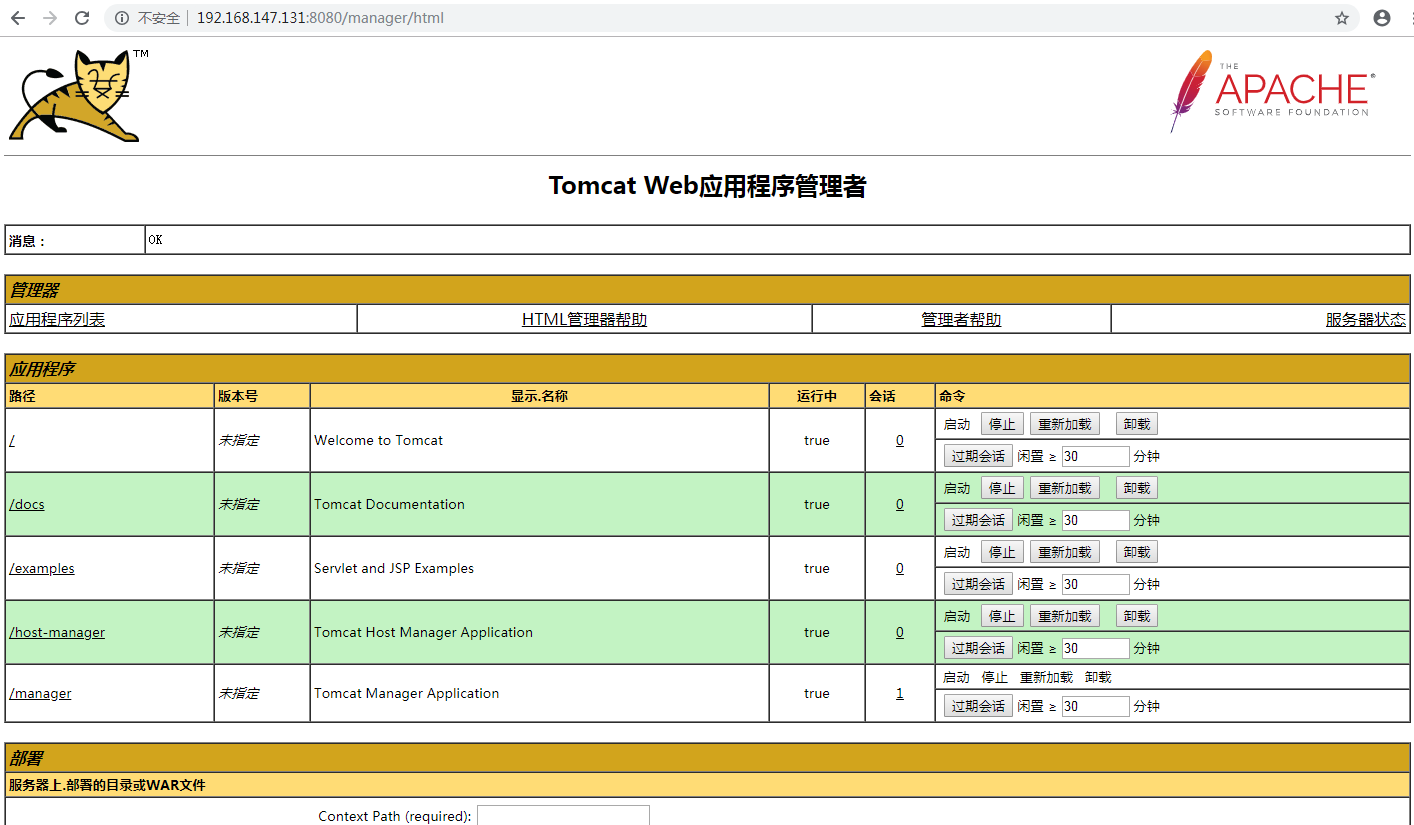Click the 'Tomcat Documentation' display name
This screenshot has width=1414, height=825.
click(x=389, y=504)
